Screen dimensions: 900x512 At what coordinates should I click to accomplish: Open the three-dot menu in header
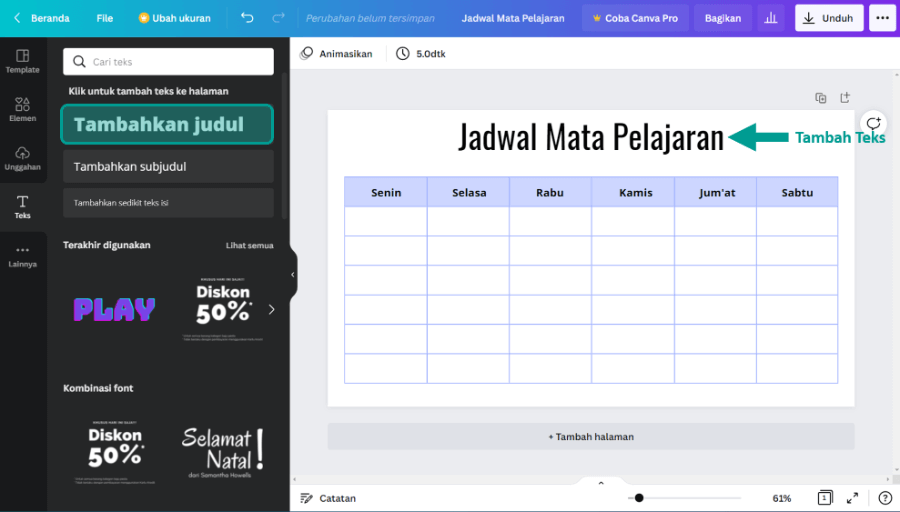point(883,18)
